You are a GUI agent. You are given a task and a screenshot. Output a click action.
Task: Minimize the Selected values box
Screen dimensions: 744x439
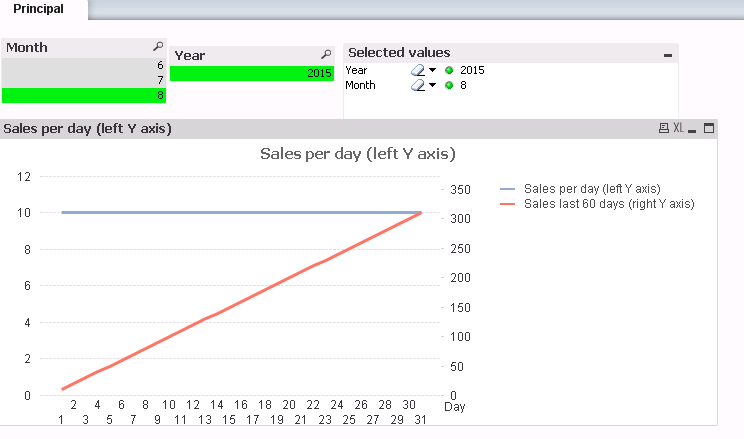(x=667, y=55)
